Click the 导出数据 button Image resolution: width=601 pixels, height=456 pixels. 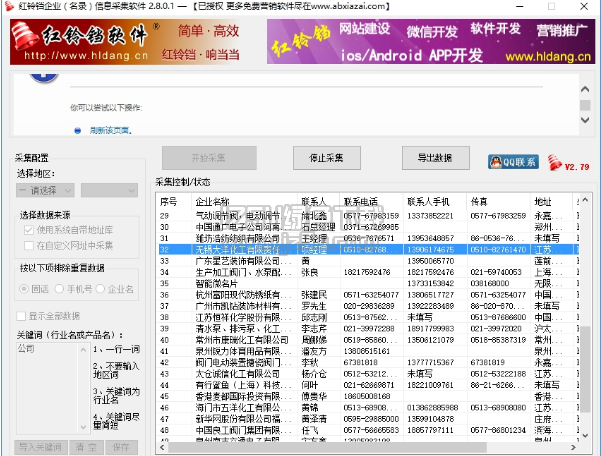coord(435,158)
